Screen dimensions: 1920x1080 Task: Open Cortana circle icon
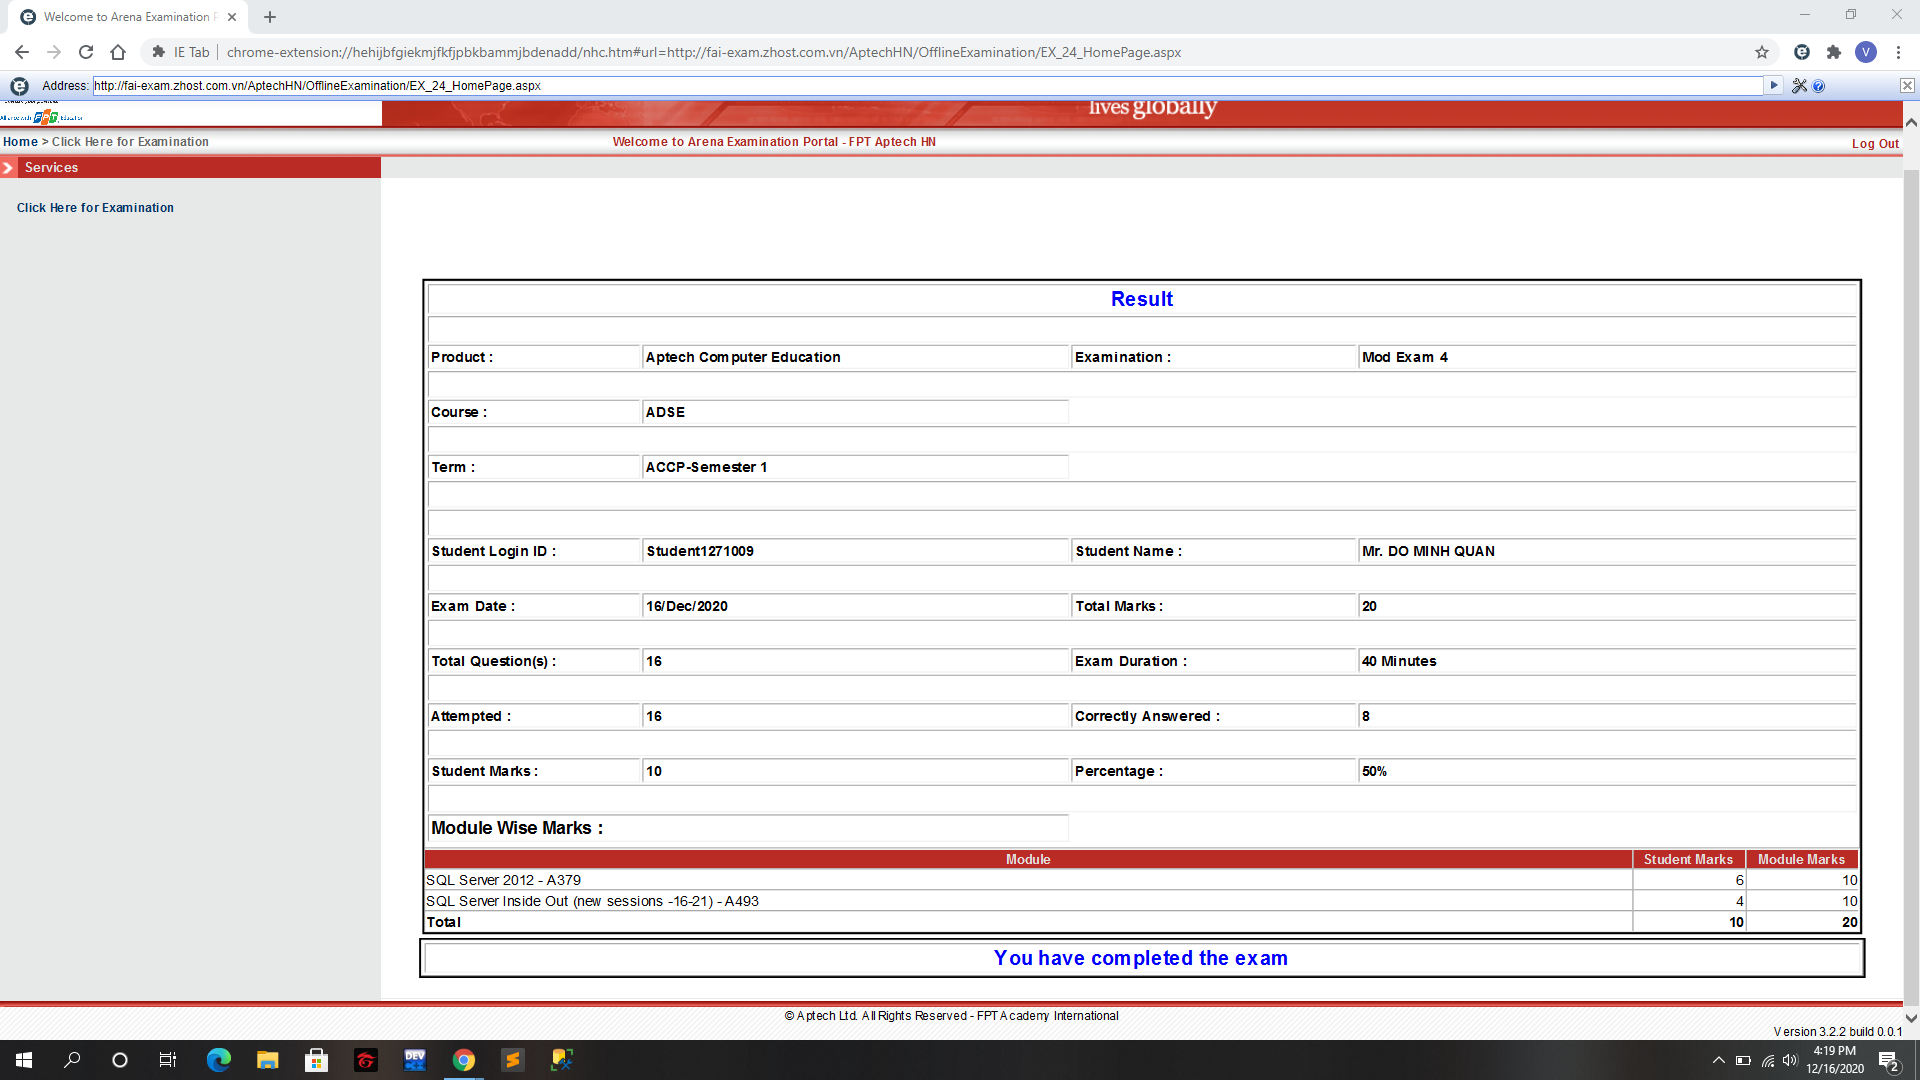point(120,1060)
